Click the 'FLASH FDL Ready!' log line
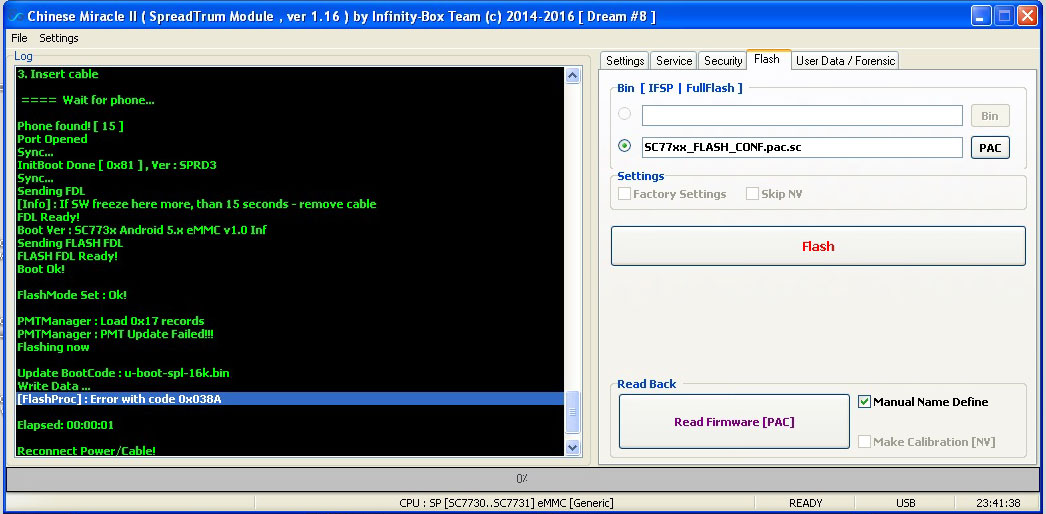Screen dimensions: 1046x514 [x=67, y=256]
